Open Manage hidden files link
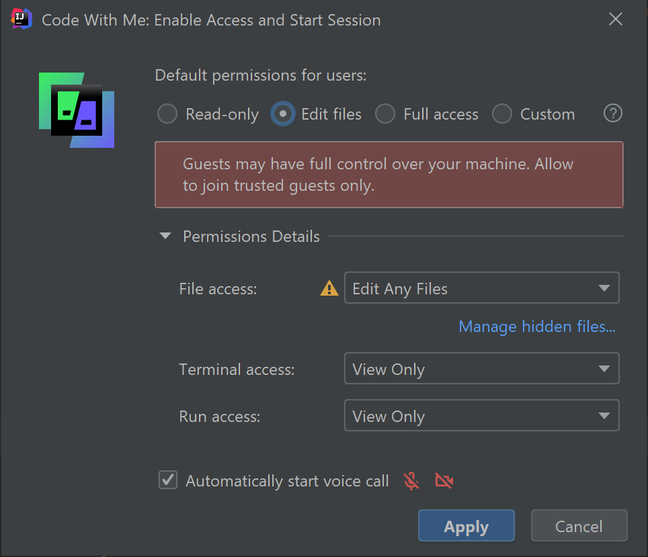648x557 pixels. (x=537, y=326)
